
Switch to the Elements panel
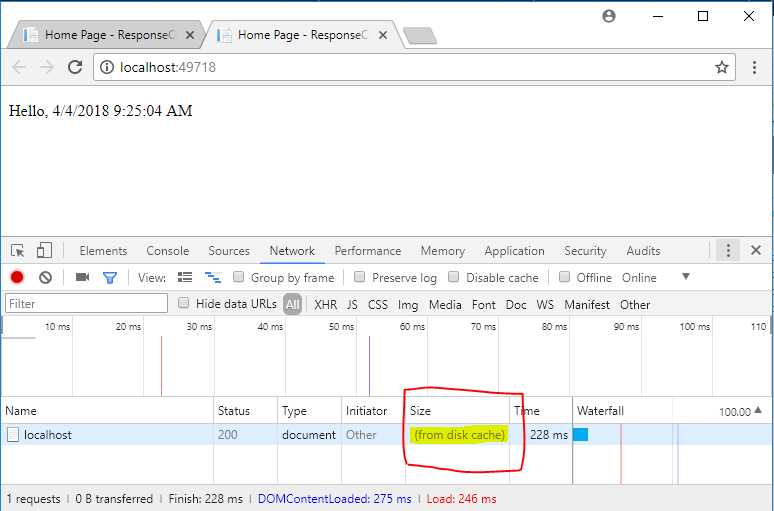103,251
